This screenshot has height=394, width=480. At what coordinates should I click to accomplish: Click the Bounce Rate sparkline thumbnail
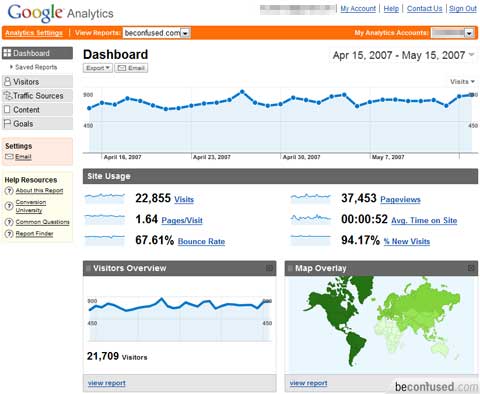(105, 240)
